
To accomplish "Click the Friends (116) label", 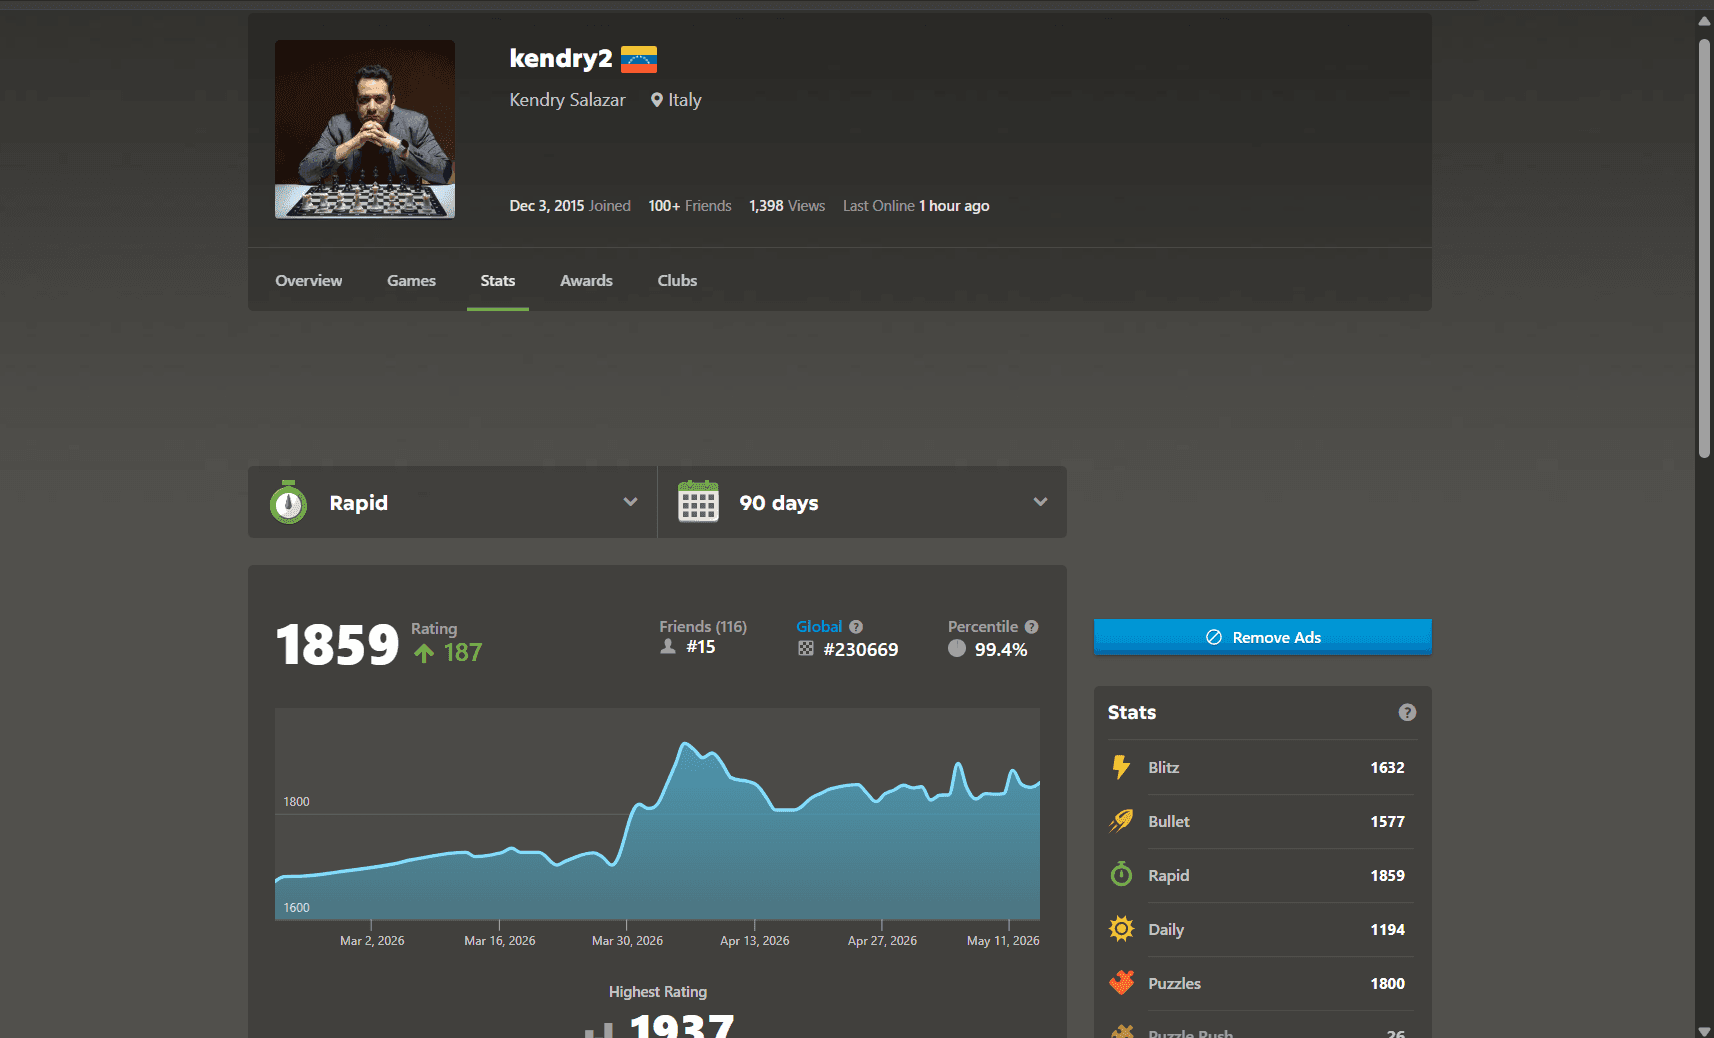I will [x=703, y=627].
